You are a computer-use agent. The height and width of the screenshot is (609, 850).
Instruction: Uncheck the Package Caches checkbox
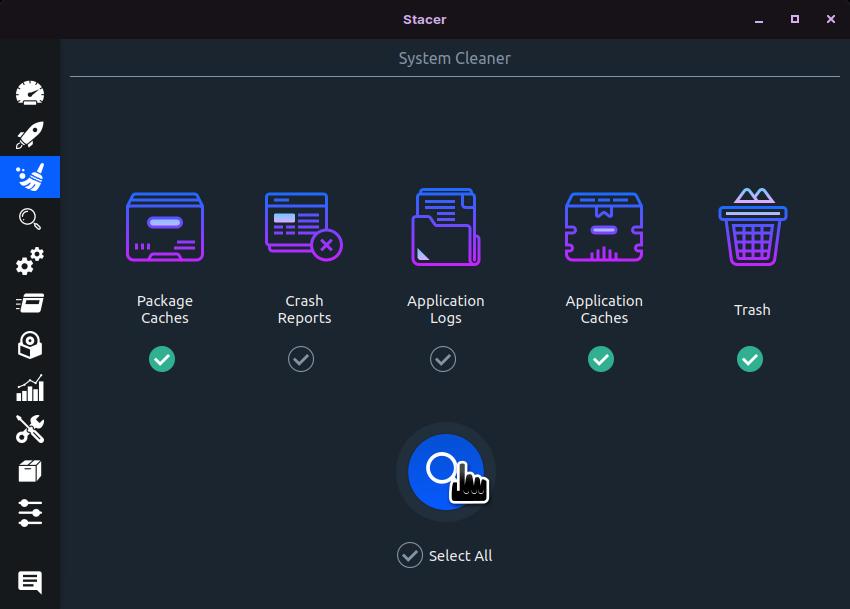[x=162, y=359]
